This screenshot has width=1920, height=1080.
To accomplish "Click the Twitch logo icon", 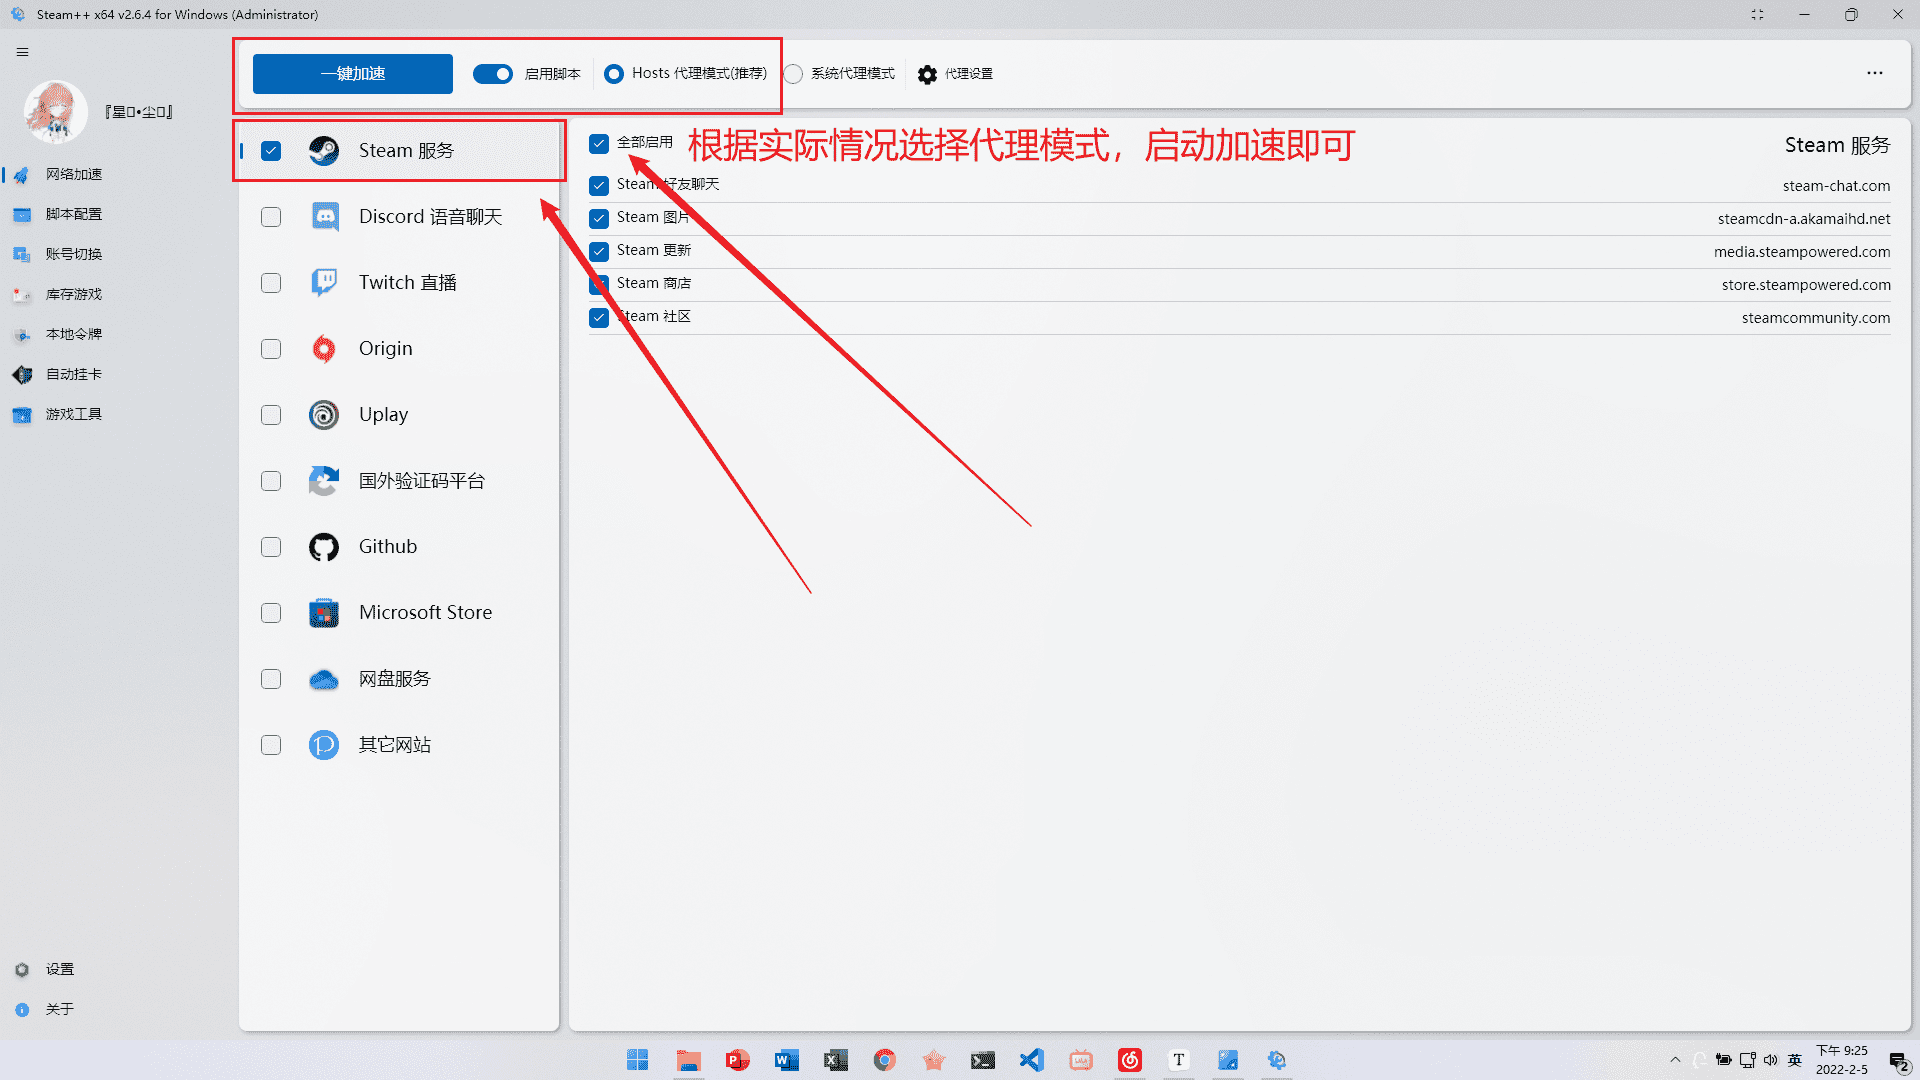I will click(x=324, y=283).
